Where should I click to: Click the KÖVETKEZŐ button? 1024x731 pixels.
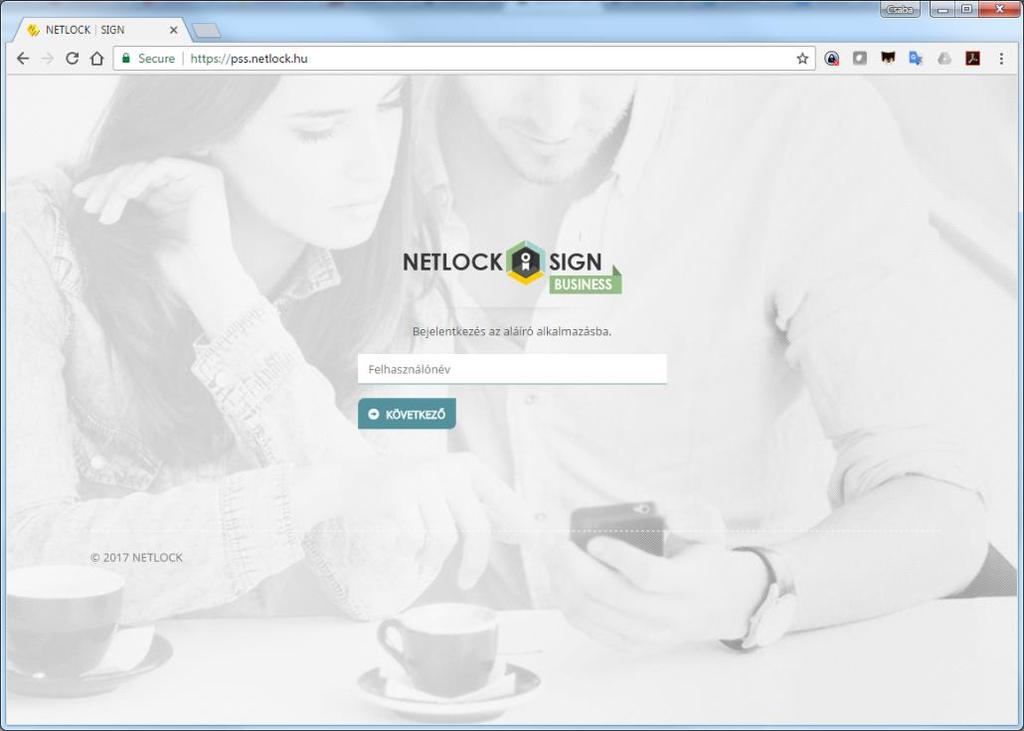tap(407, 414)
